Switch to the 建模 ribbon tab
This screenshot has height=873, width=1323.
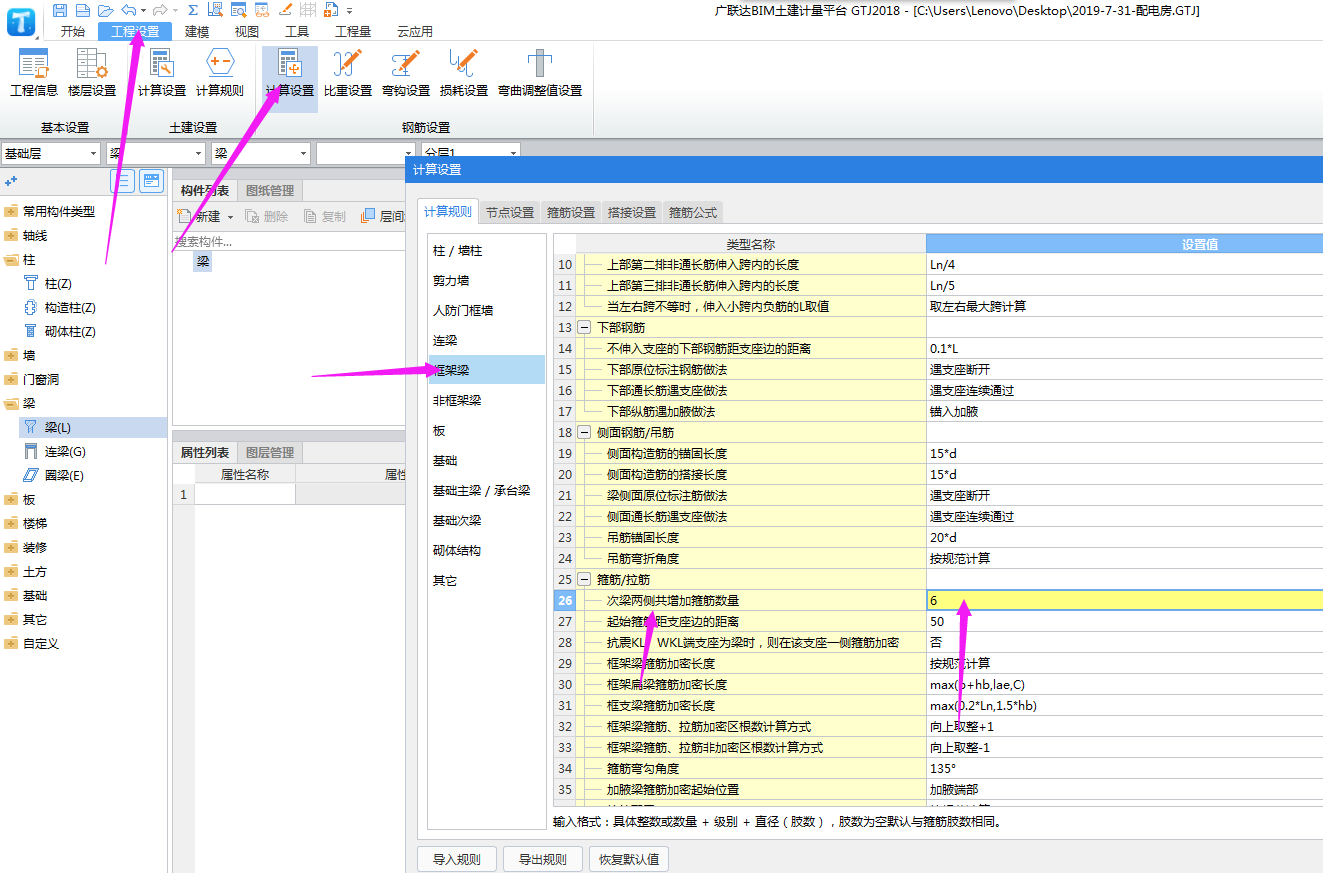point(197,31)
